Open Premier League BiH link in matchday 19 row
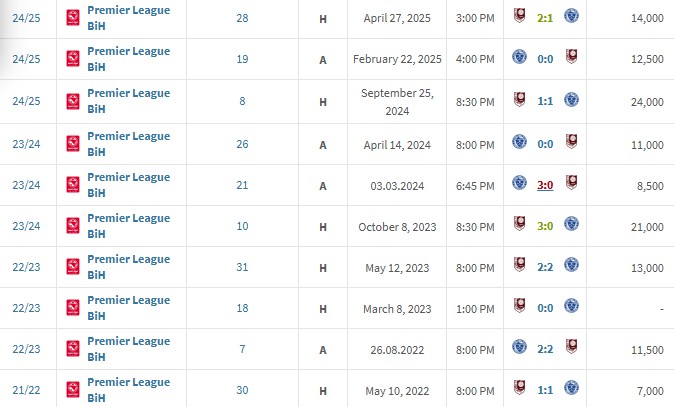Viewport: 674px width, 407px height. (x=129, y=59)
